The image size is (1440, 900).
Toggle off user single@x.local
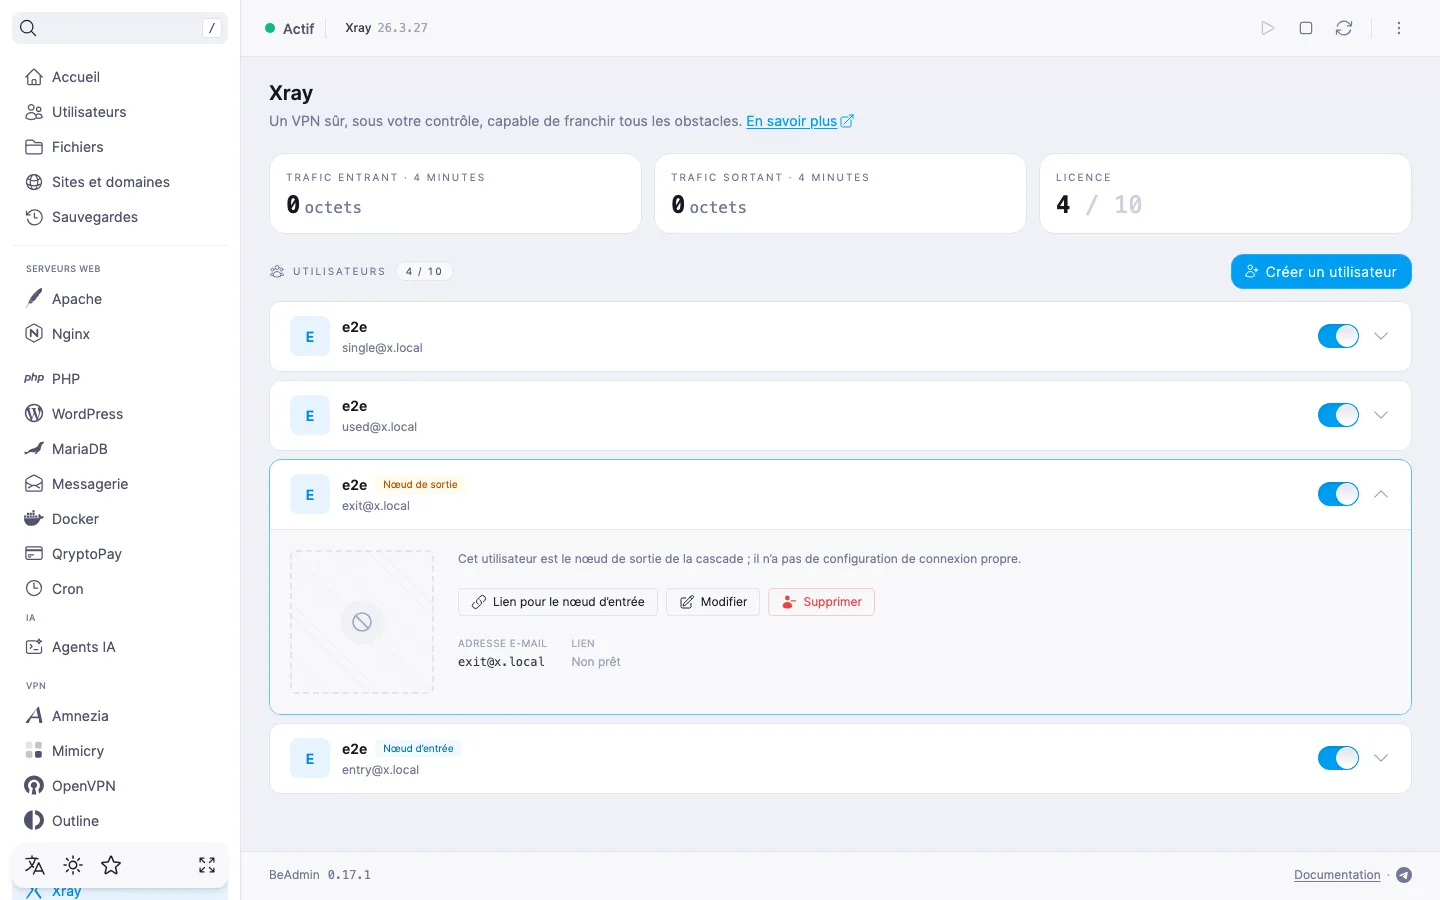pyautogui.click(x=1338, y=336)
